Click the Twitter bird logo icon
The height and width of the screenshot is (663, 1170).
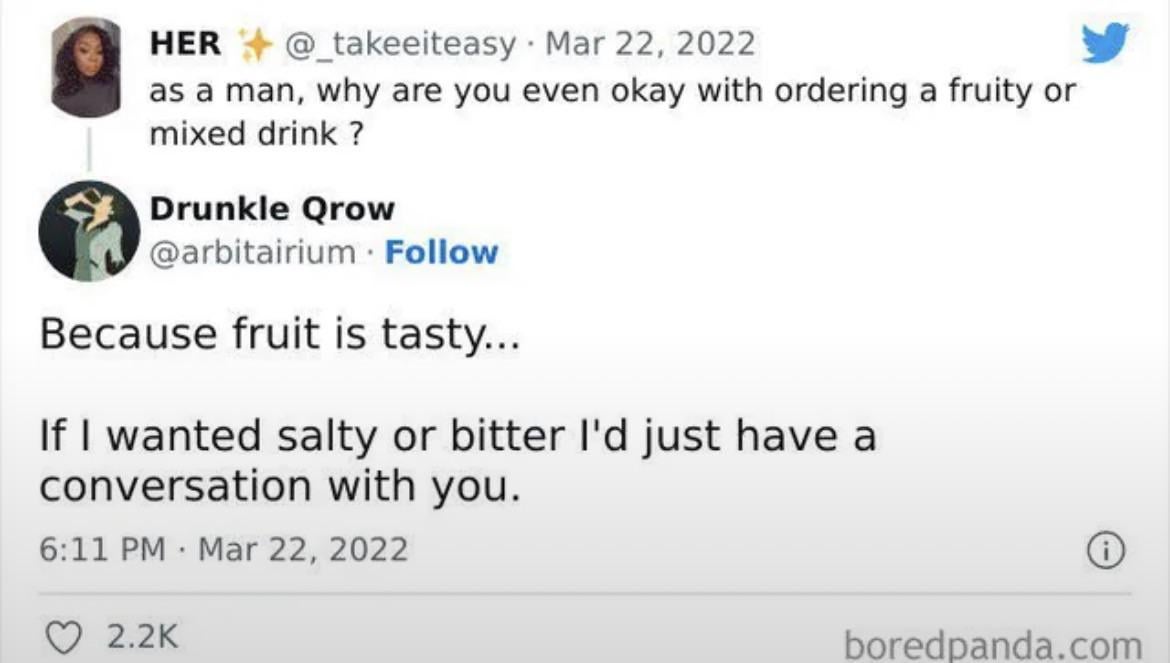point(1105,43)
